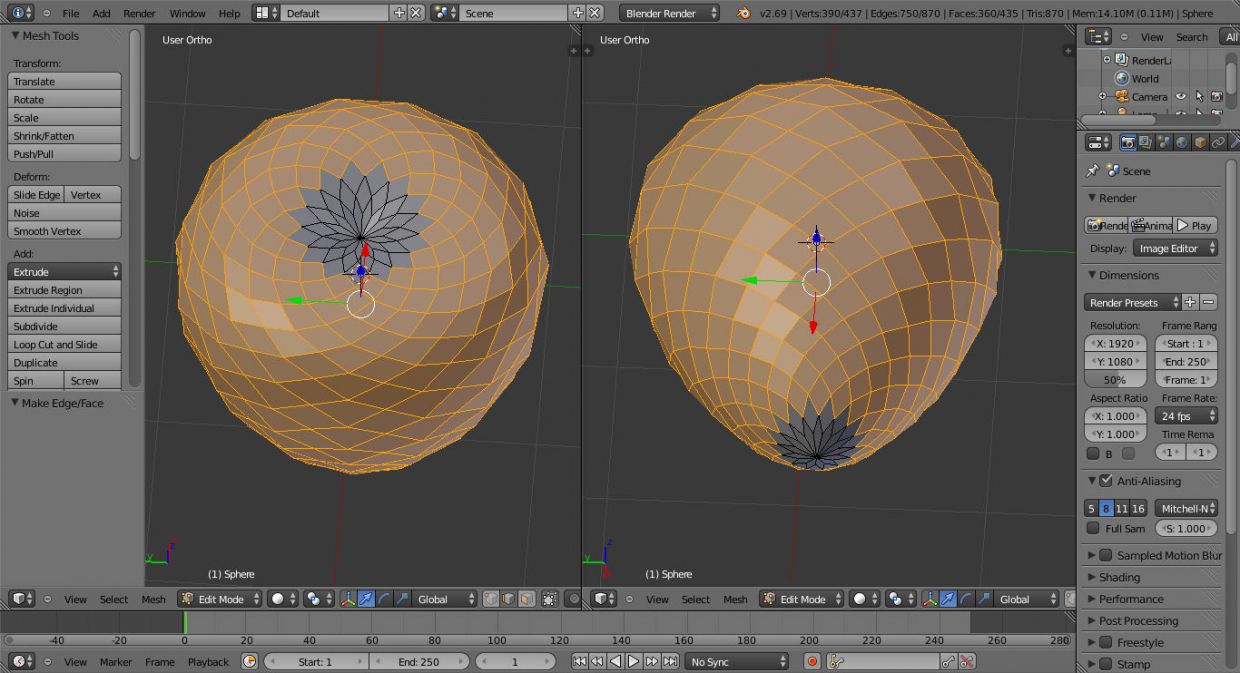
Task: Open Display Image Editor dropdown
Action: pyautogui.click(x=1176, y=248)
